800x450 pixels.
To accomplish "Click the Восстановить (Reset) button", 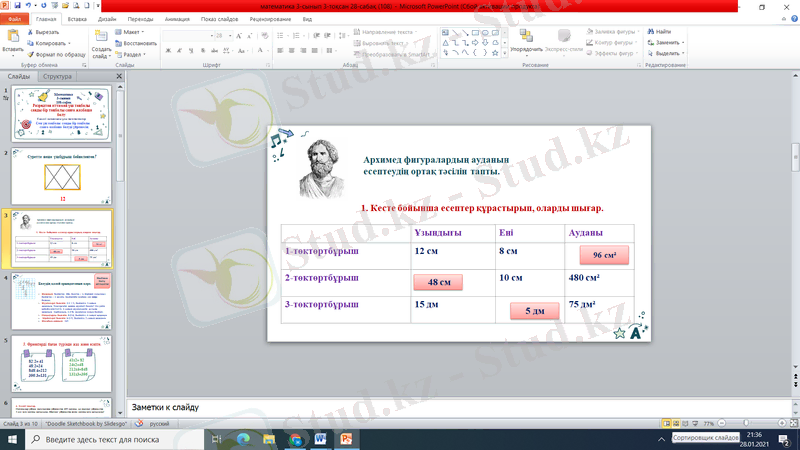I will point(139,43).
